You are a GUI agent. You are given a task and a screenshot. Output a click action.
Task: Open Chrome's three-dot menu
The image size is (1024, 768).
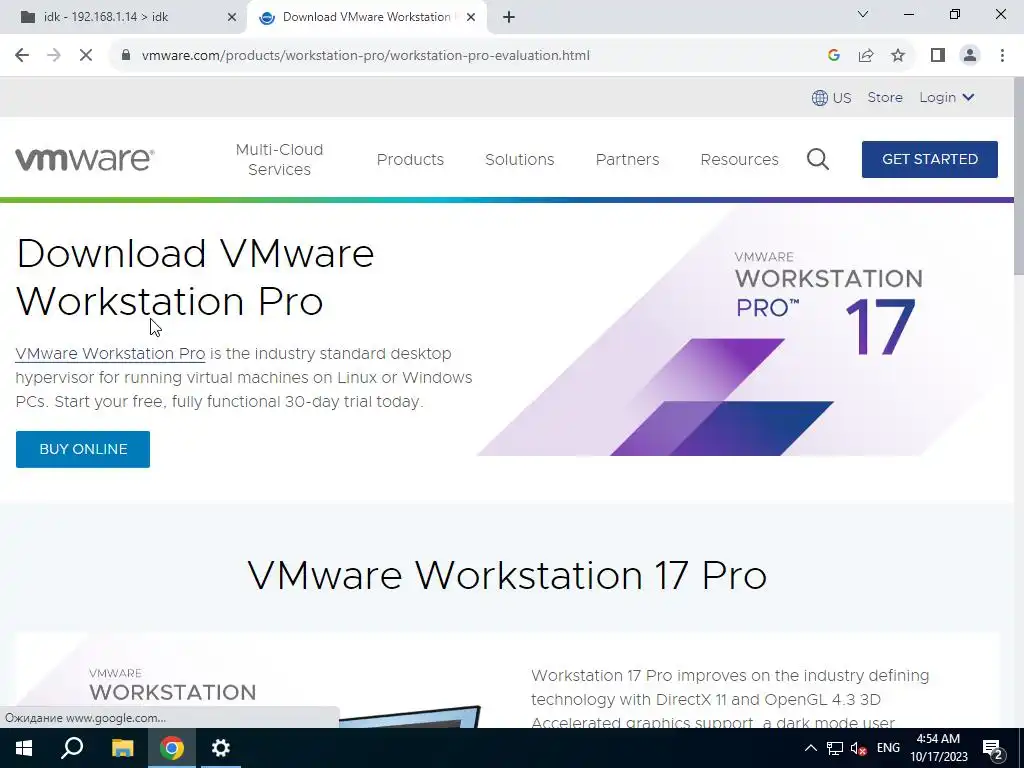pyautogui.click(x=1002, y=56)
